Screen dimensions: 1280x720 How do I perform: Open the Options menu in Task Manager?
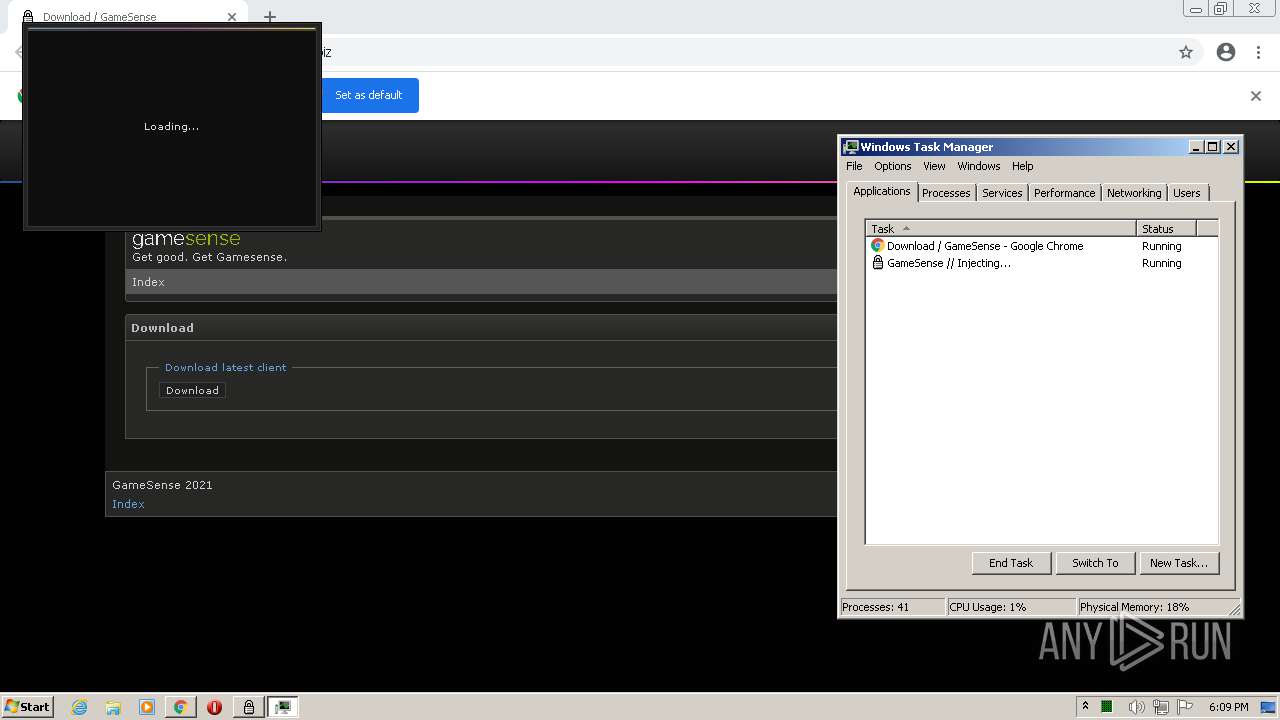click(x=892, y=166)
